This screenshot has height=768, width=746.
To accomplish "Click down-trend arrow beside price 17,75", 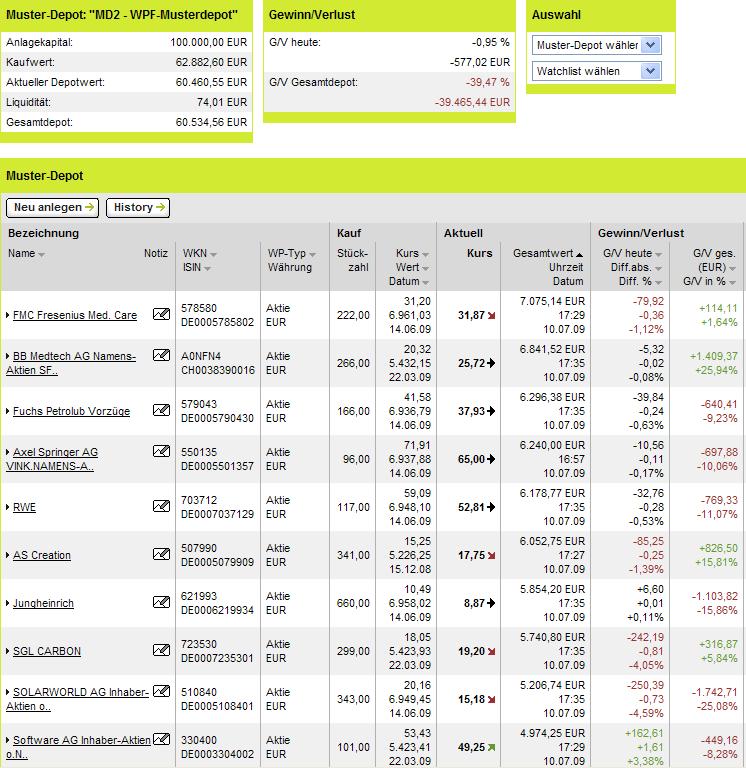I will tap(491, 556).
